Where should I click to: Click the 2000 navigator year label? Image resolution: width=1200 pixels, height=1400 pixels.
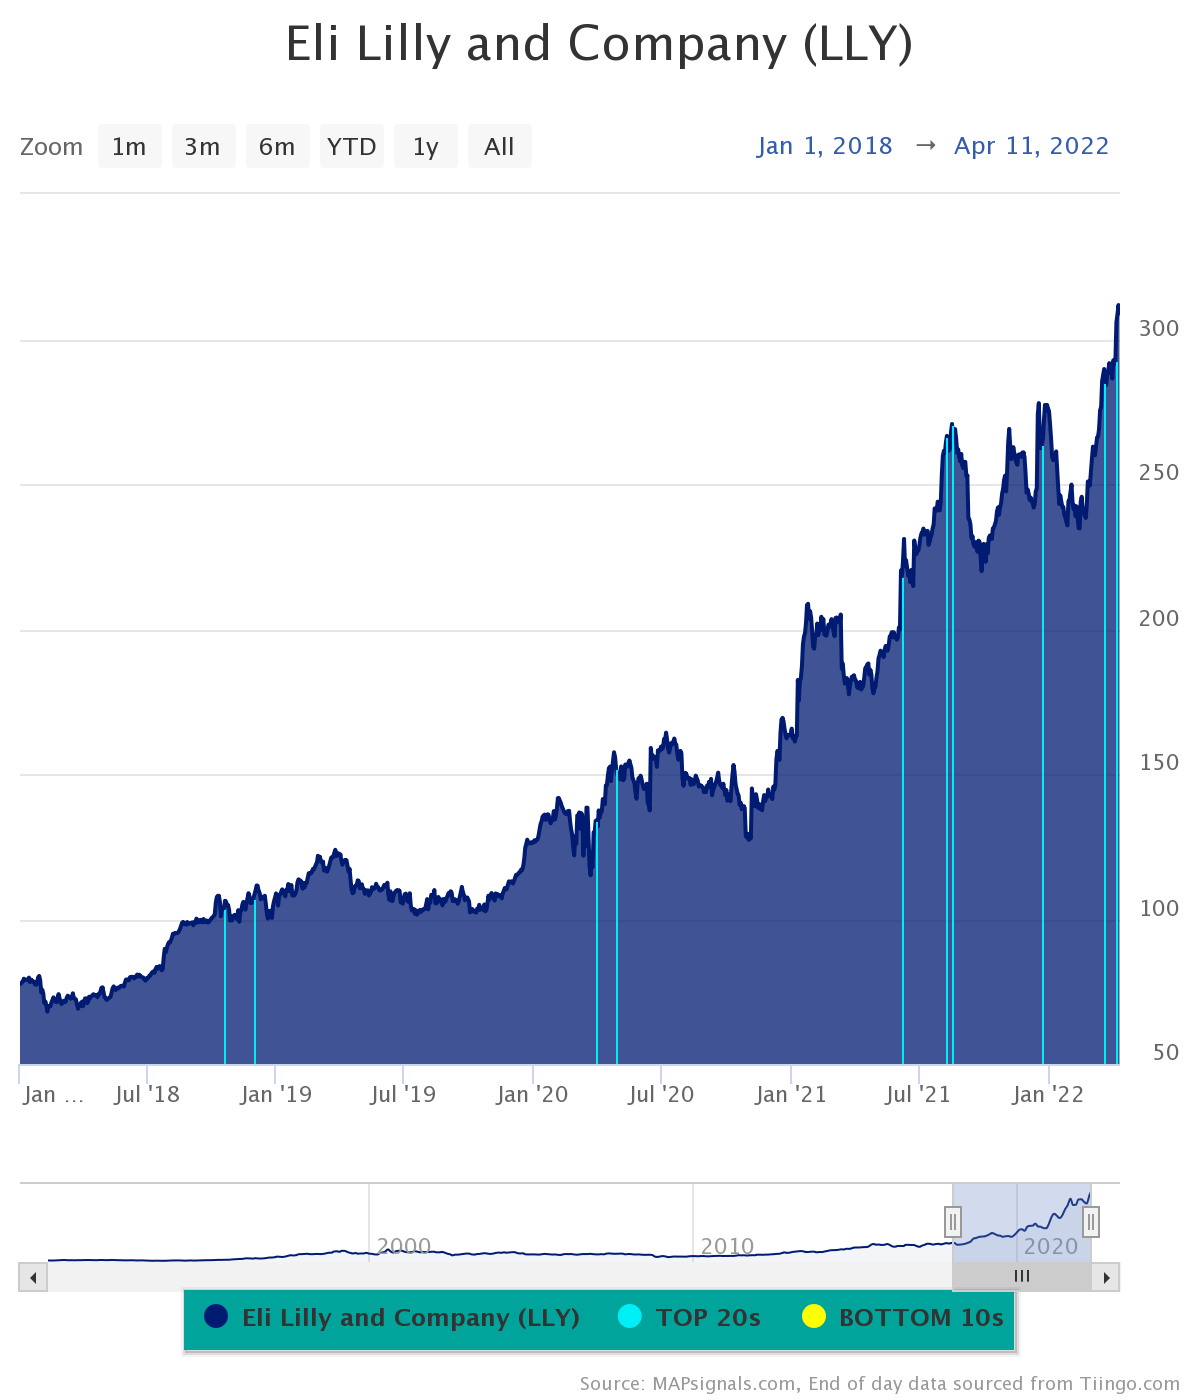(x=404, y=1247)
